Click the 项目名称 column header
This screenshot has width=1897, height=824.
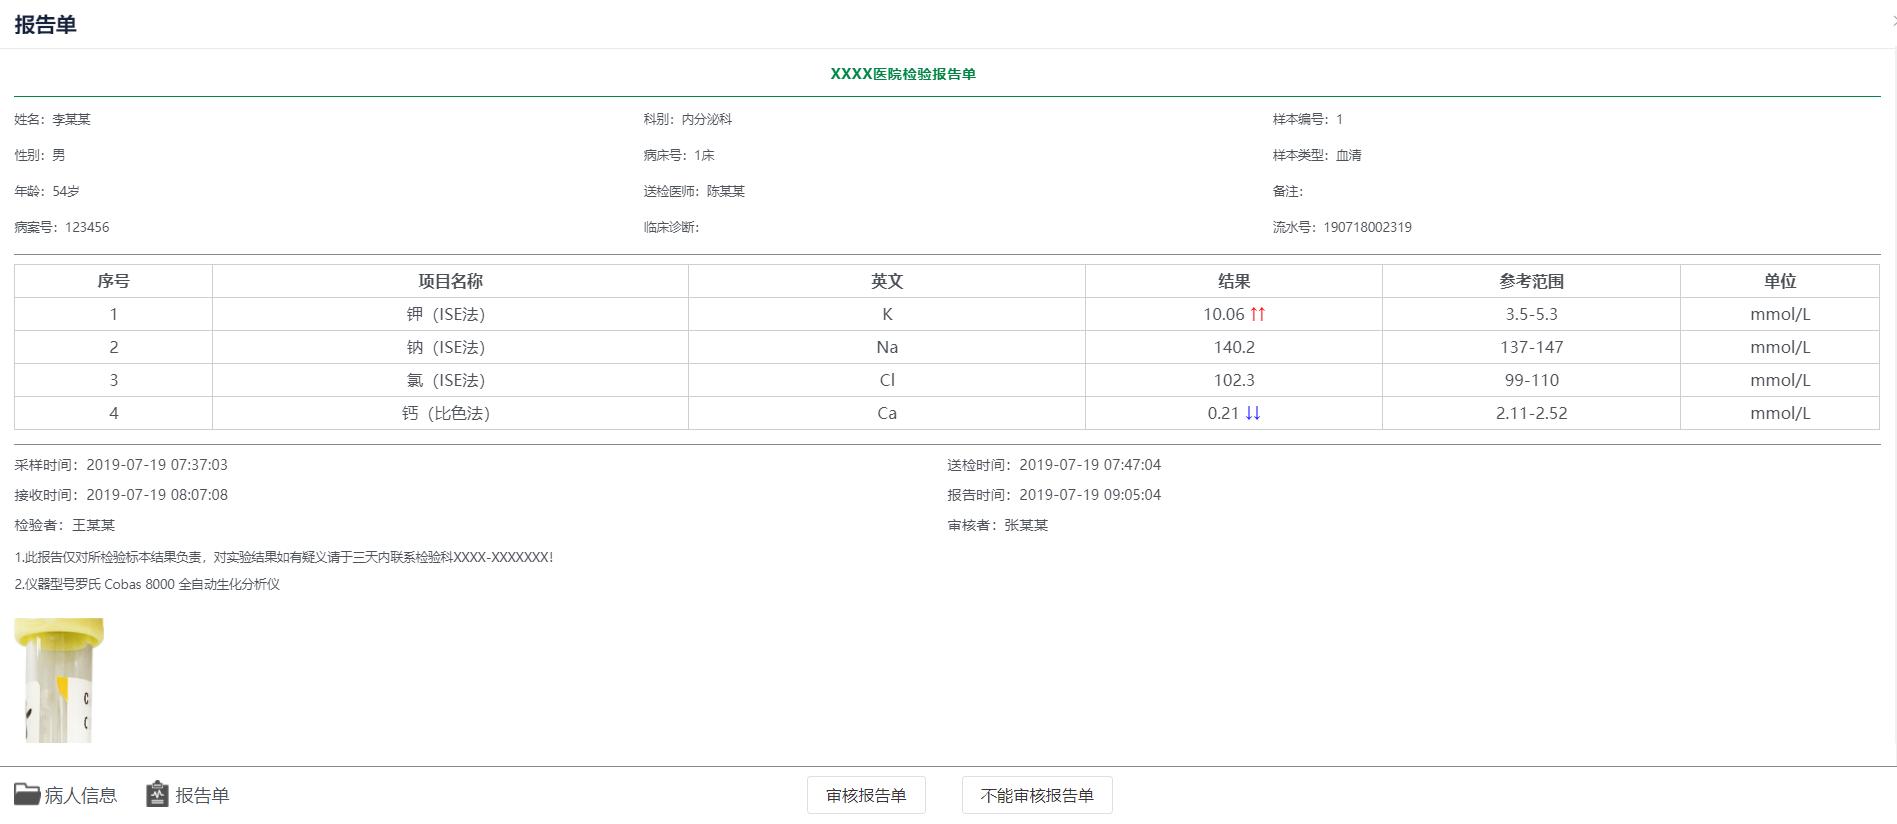[450, 281]
